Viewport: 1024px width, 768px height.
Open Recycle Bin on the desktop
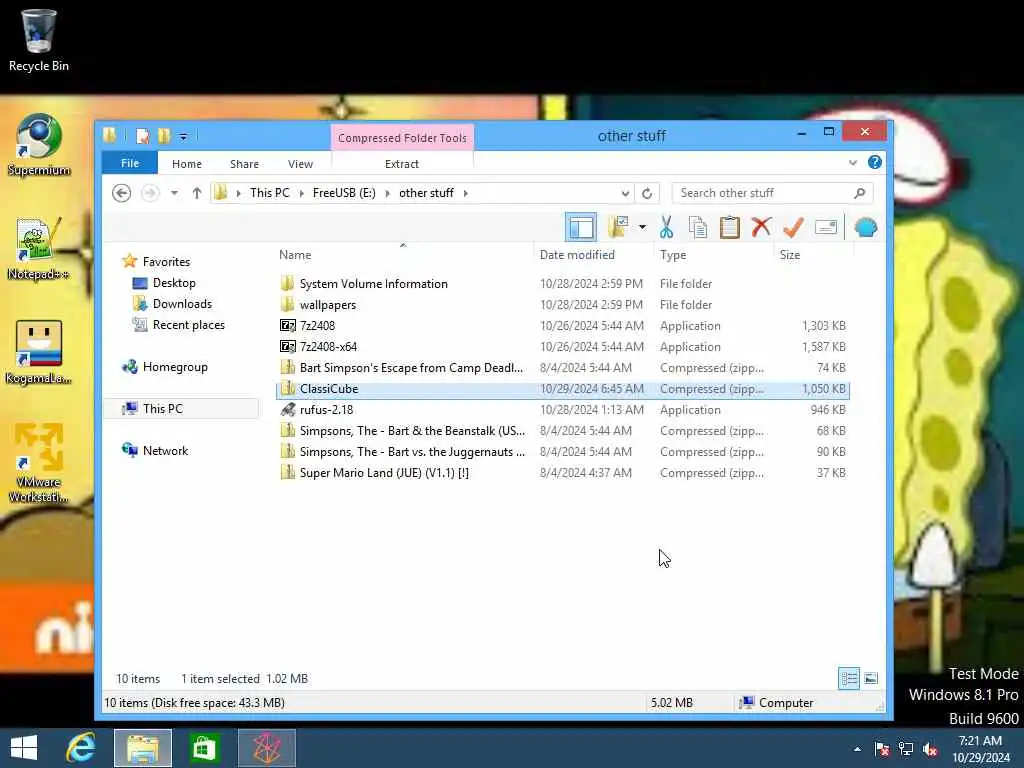pyautogui.click(x=39, y=40)
